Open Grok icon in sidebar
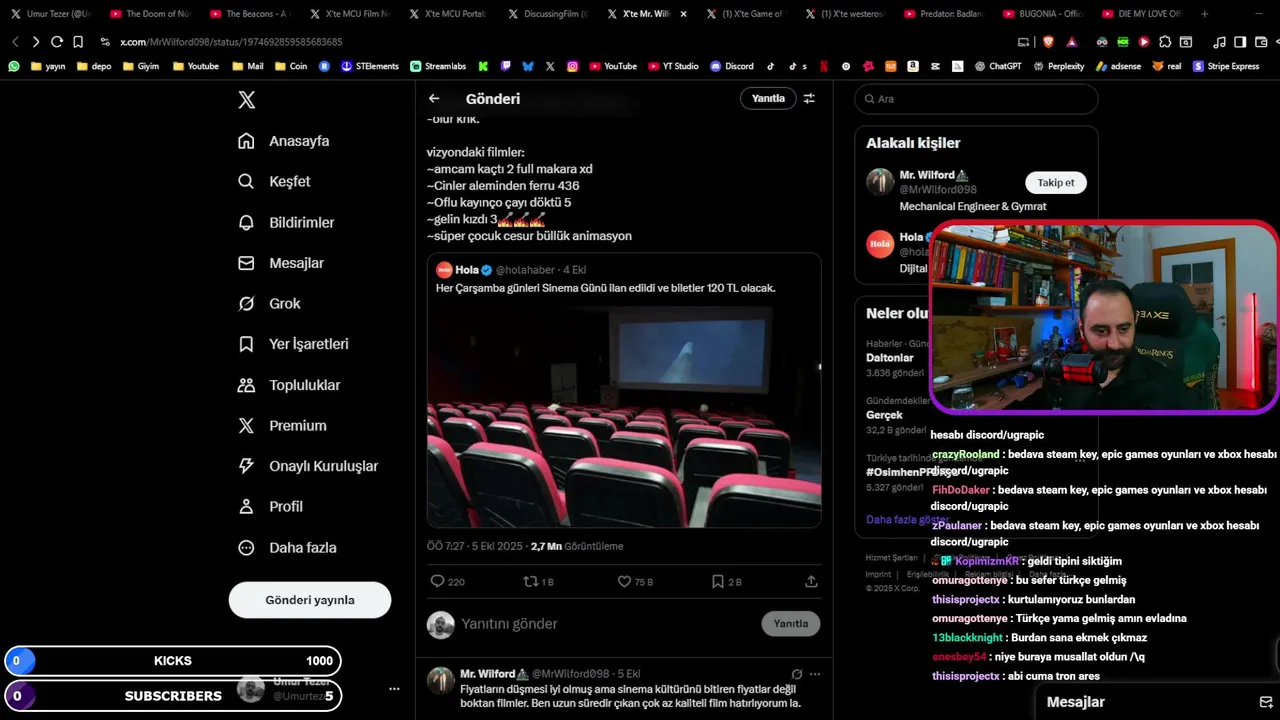Image resolution: width=1280 pixels, height=720 pixels. tap(246, 303)
